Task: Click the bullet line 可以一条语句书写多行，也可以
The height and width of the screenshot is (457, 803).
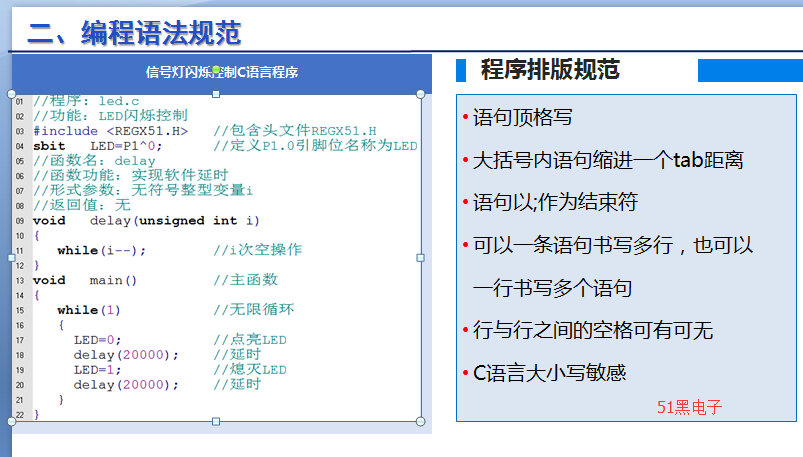Action: (613, 245)
